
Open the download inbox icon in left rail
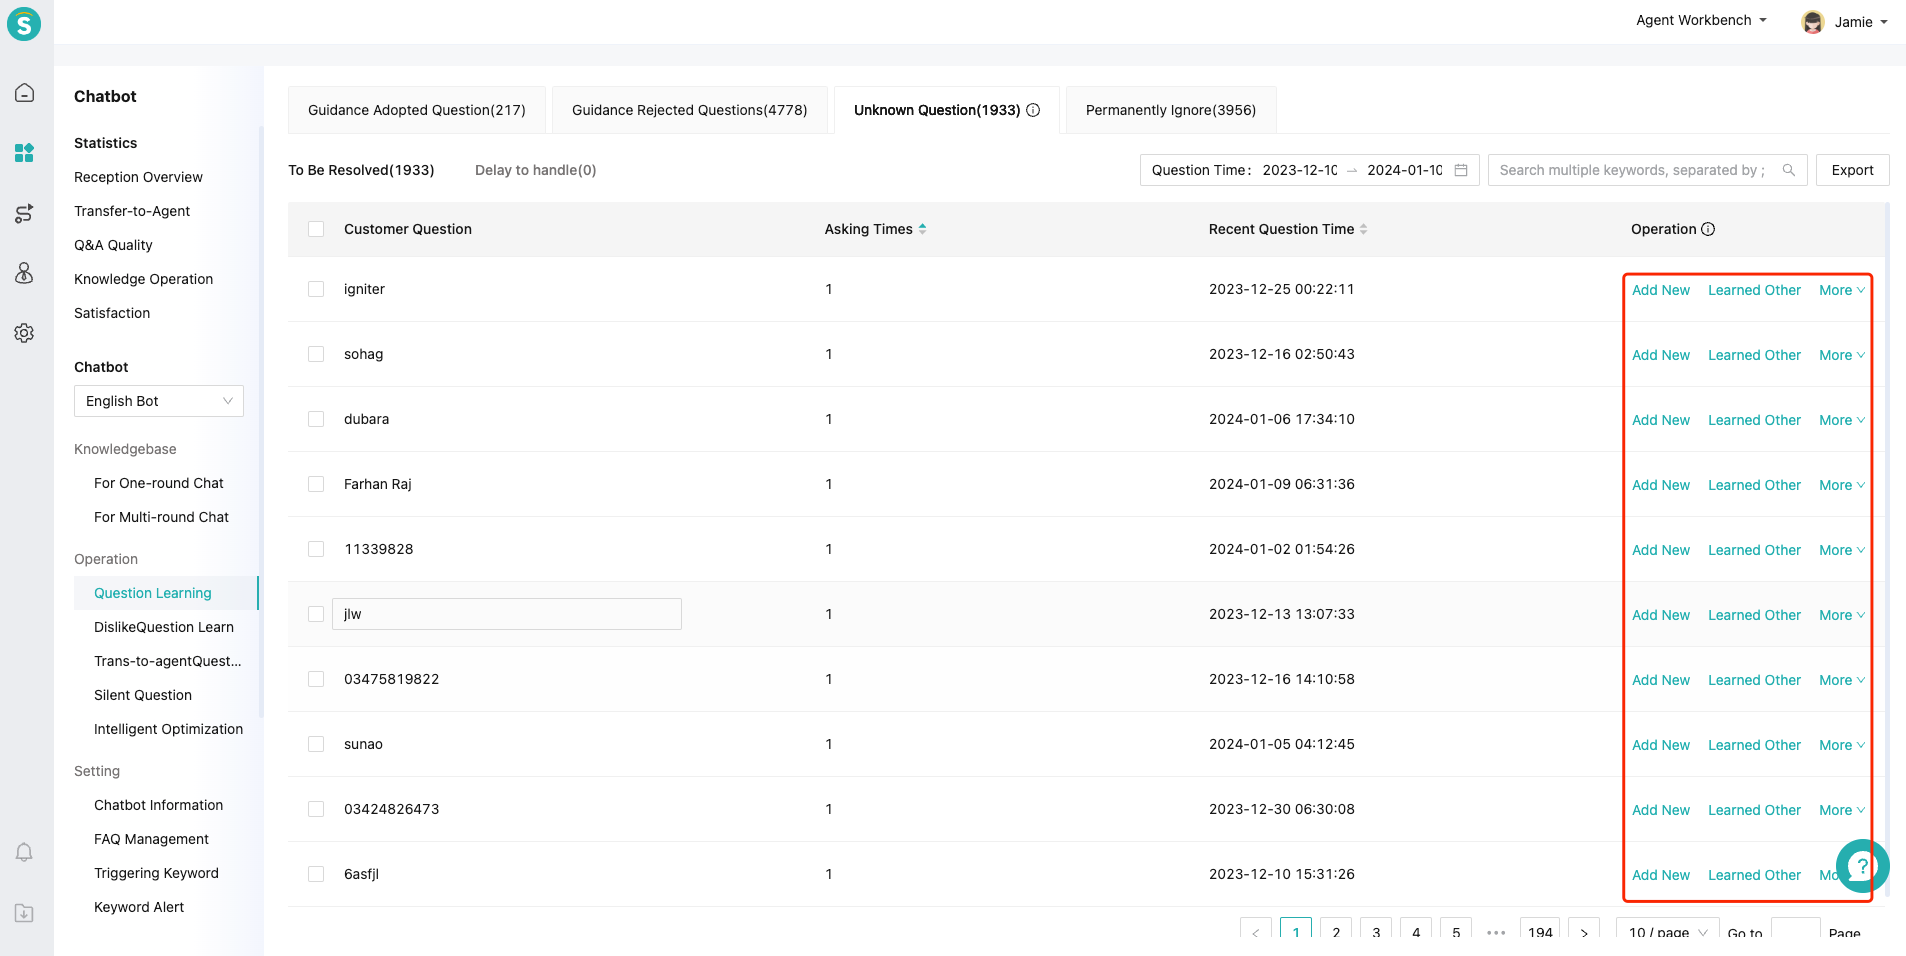click(x=24, y=913)
